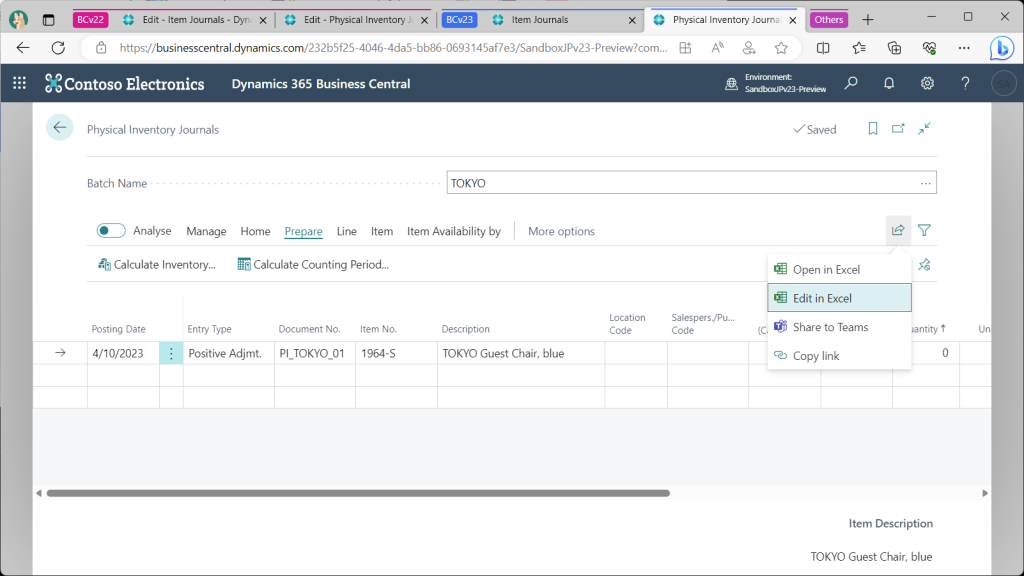Choose Copy link
The image size is (1024, 576).
(x=839, y=356)
